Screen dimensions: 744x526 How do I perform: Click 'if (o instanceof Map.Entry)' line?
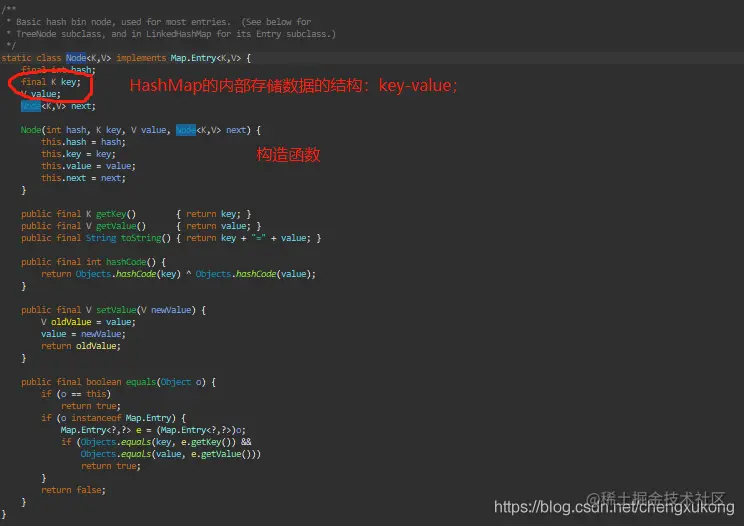point(113,418)
